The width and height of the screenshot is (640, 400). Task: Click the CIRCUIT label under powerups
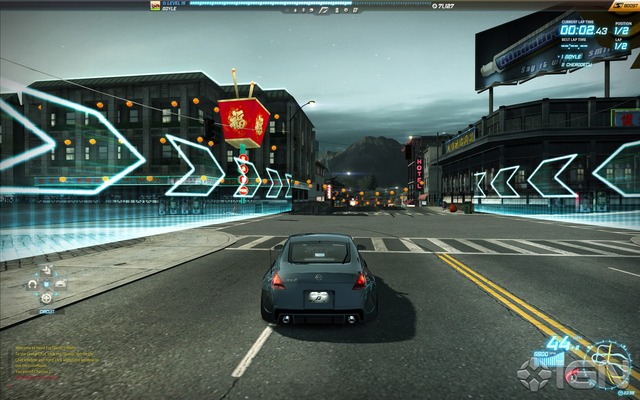[x=47, y=311]
